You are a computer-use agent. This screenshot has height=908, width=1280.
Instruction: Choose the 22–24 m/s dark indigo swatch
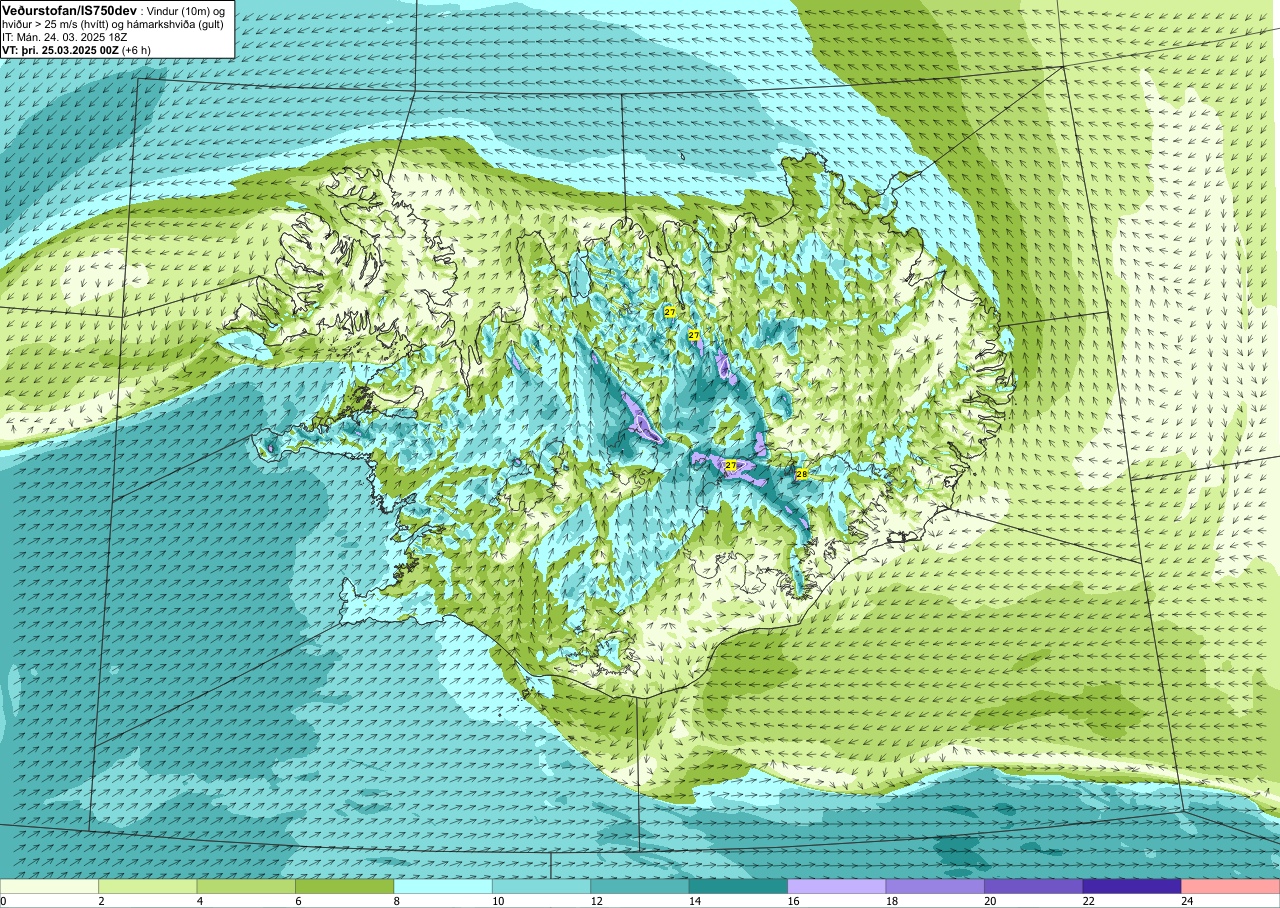click(x=1132, y=887)
